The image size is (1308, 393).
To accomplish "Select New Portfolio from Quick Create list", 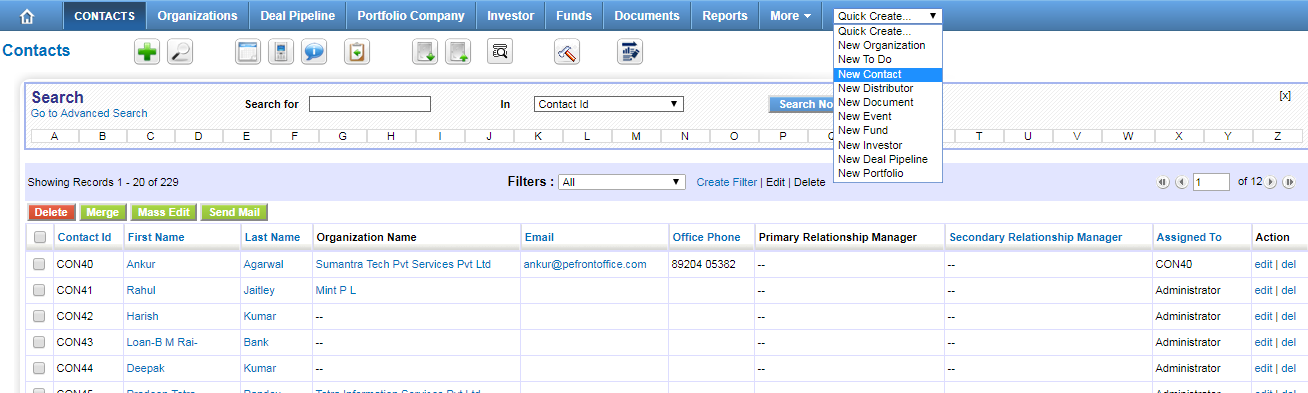I will pos(888,173).
